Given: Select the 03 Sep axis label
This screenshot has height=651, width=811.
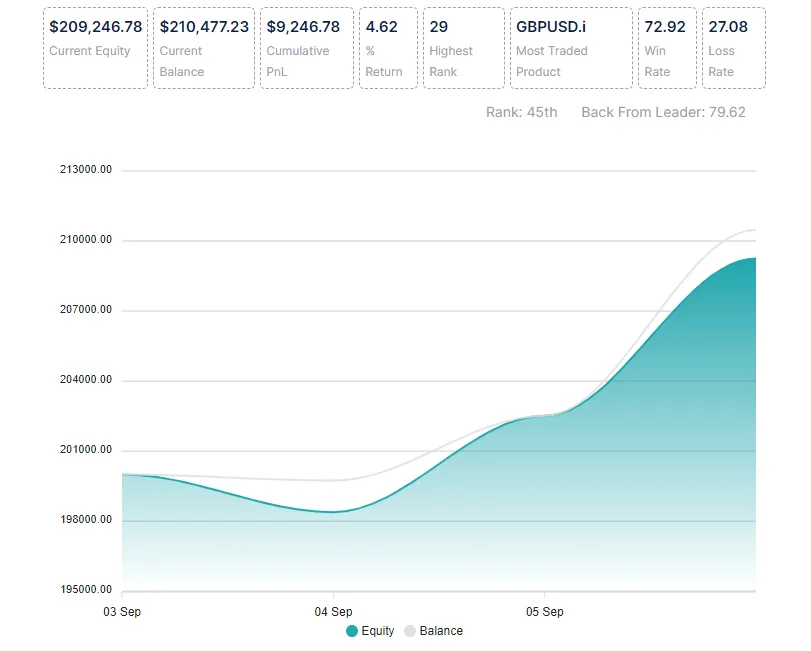Looking at the screenshot, I should 122,611.
